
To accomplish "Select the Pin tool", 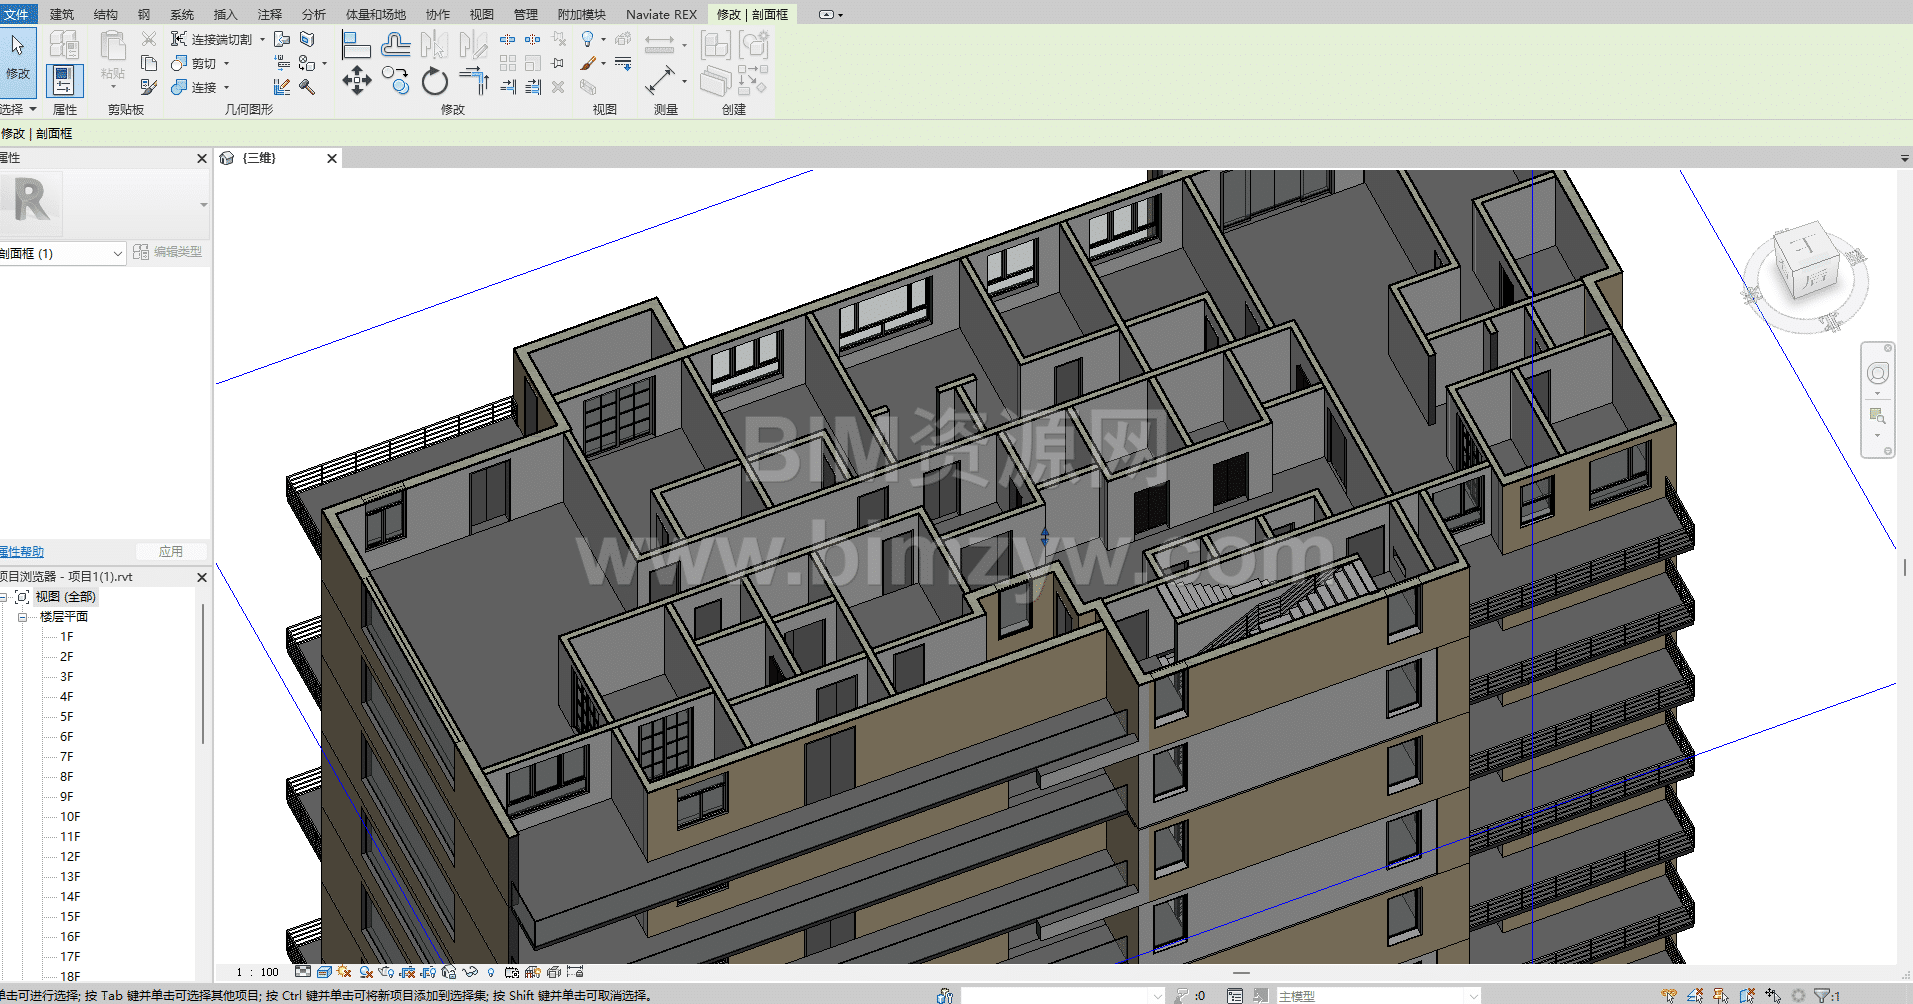I will (x=559, y=63).
